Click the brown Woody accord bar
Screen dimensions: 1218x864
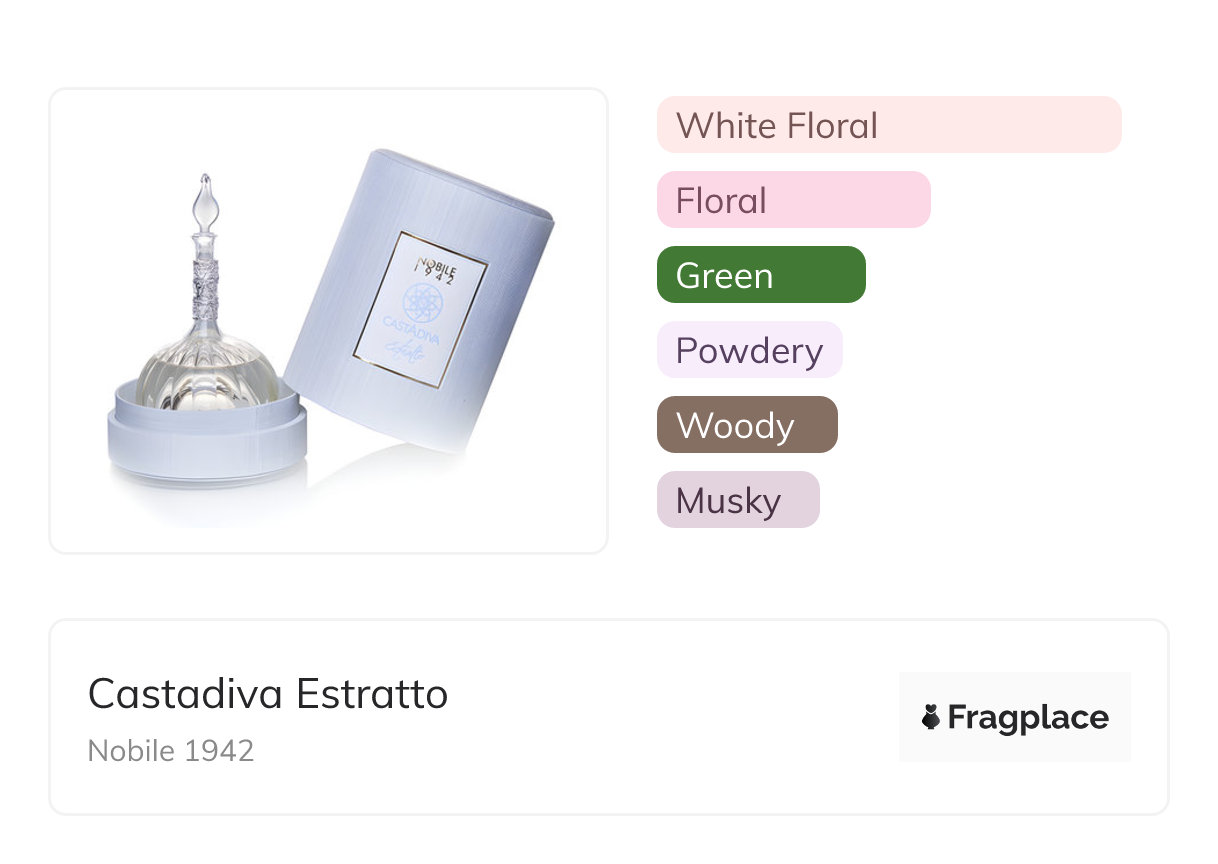(x=746, y=425)
